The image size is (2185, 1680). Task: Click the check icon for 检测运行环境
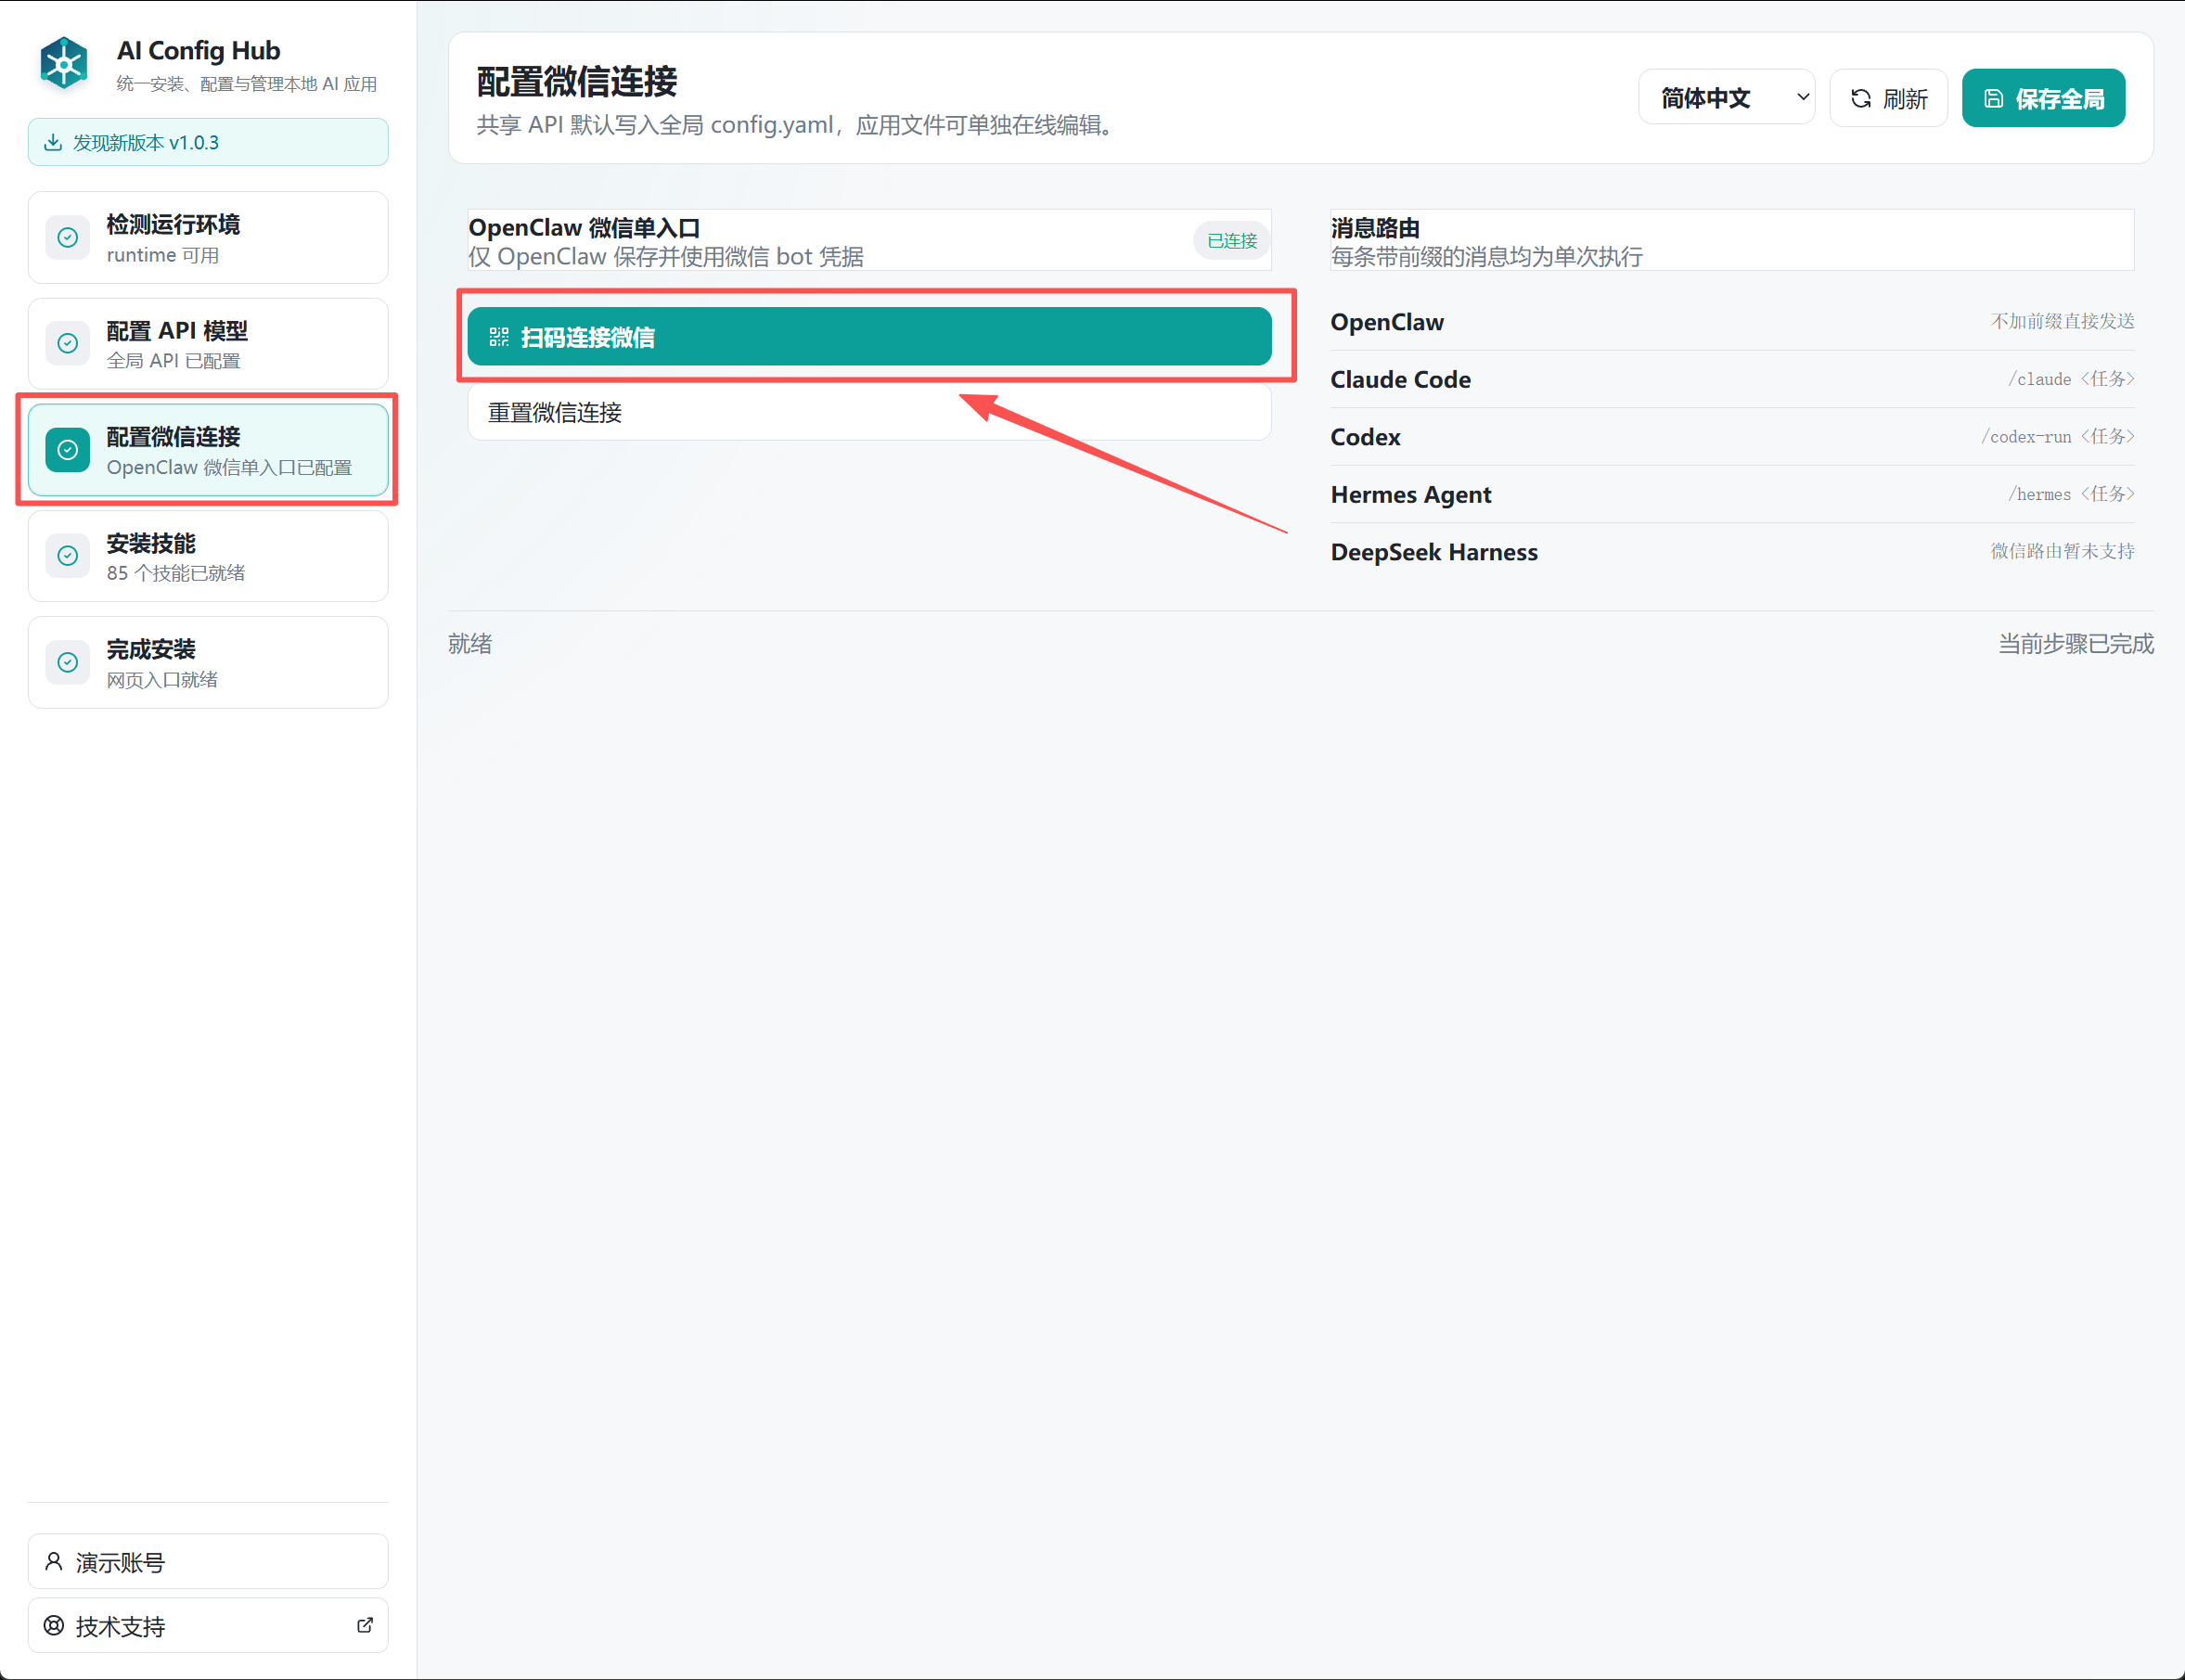coord(68,237)
